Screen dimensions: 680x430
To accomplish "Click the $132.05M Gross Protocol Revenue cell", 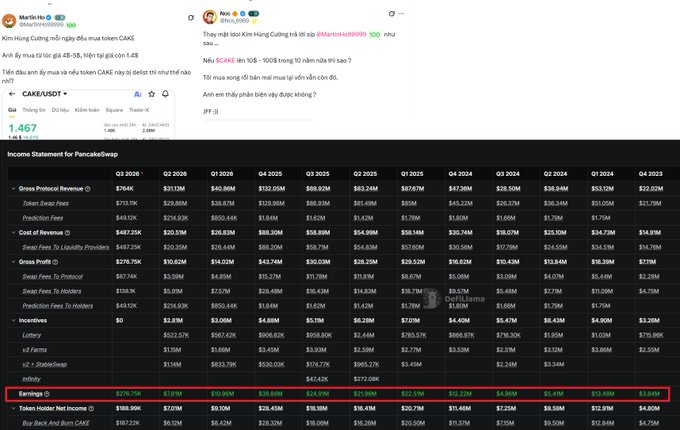I will 271,189.
